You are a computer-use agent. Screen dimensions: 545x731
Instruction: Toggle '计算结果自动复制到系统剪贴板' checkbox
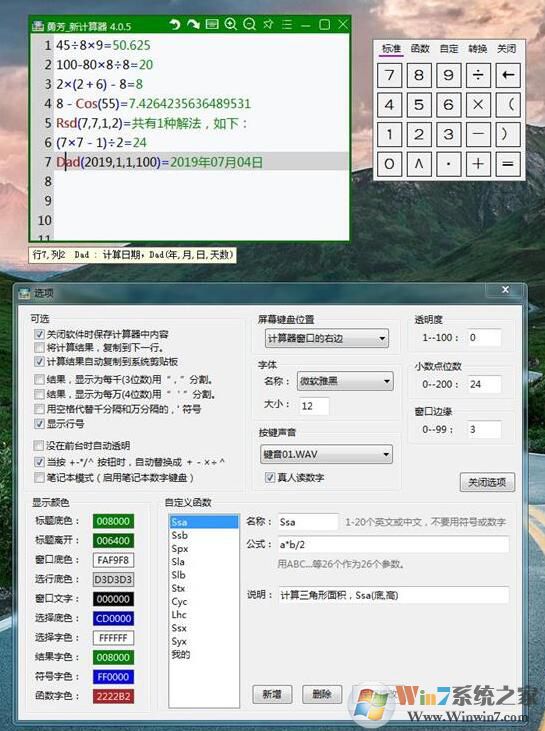click(39, 361)
